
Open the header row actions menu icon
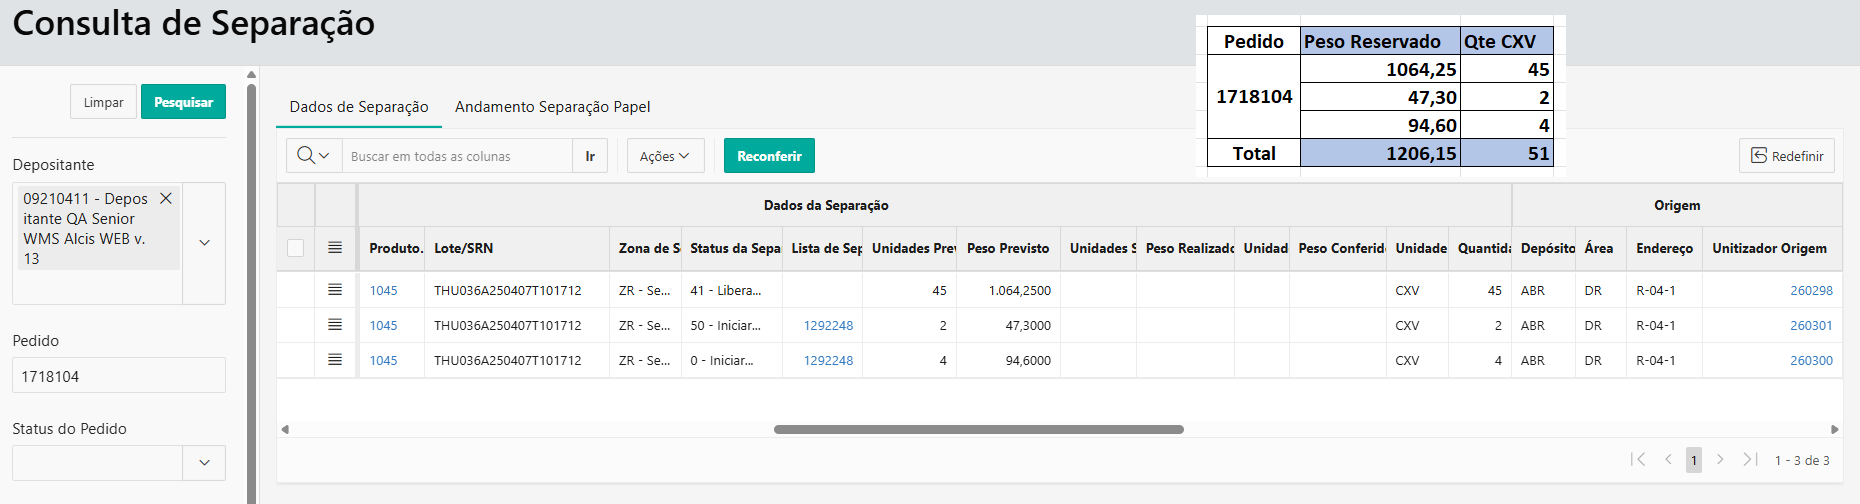coord(335,248)
